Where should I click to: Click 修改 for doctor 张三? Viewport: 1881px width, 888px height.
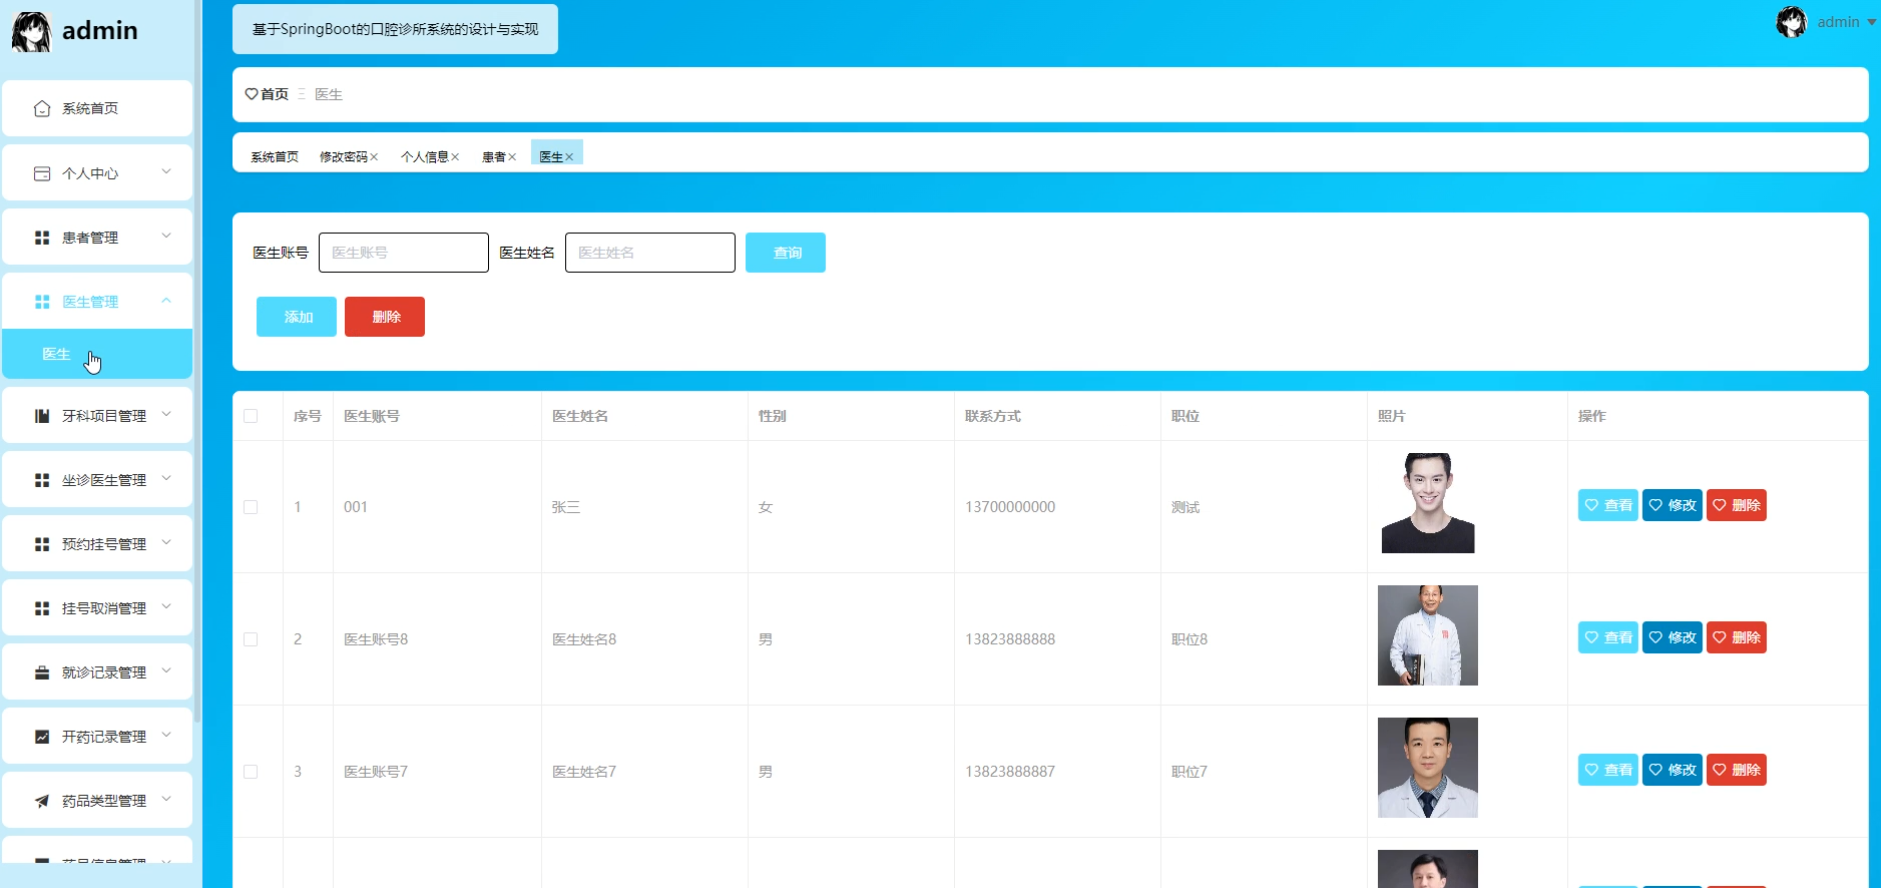(1672, 505)
